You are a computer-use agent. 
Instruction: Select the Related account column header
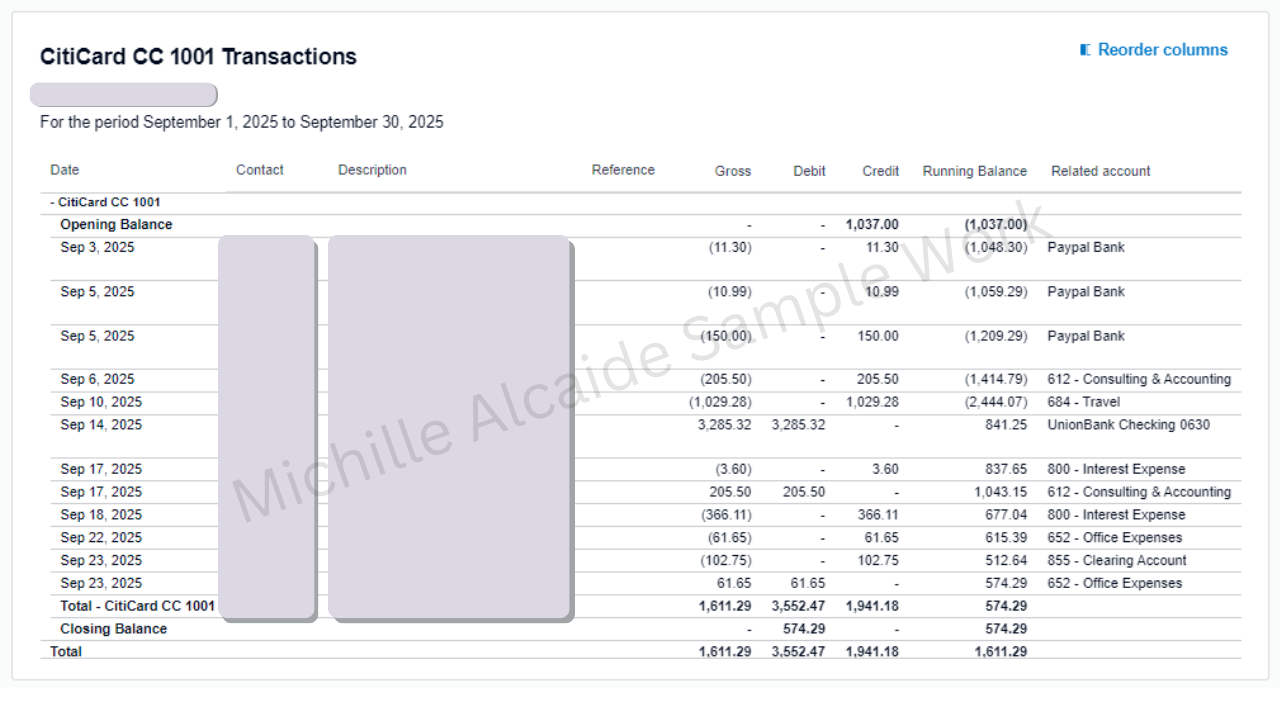point(1101,171)
